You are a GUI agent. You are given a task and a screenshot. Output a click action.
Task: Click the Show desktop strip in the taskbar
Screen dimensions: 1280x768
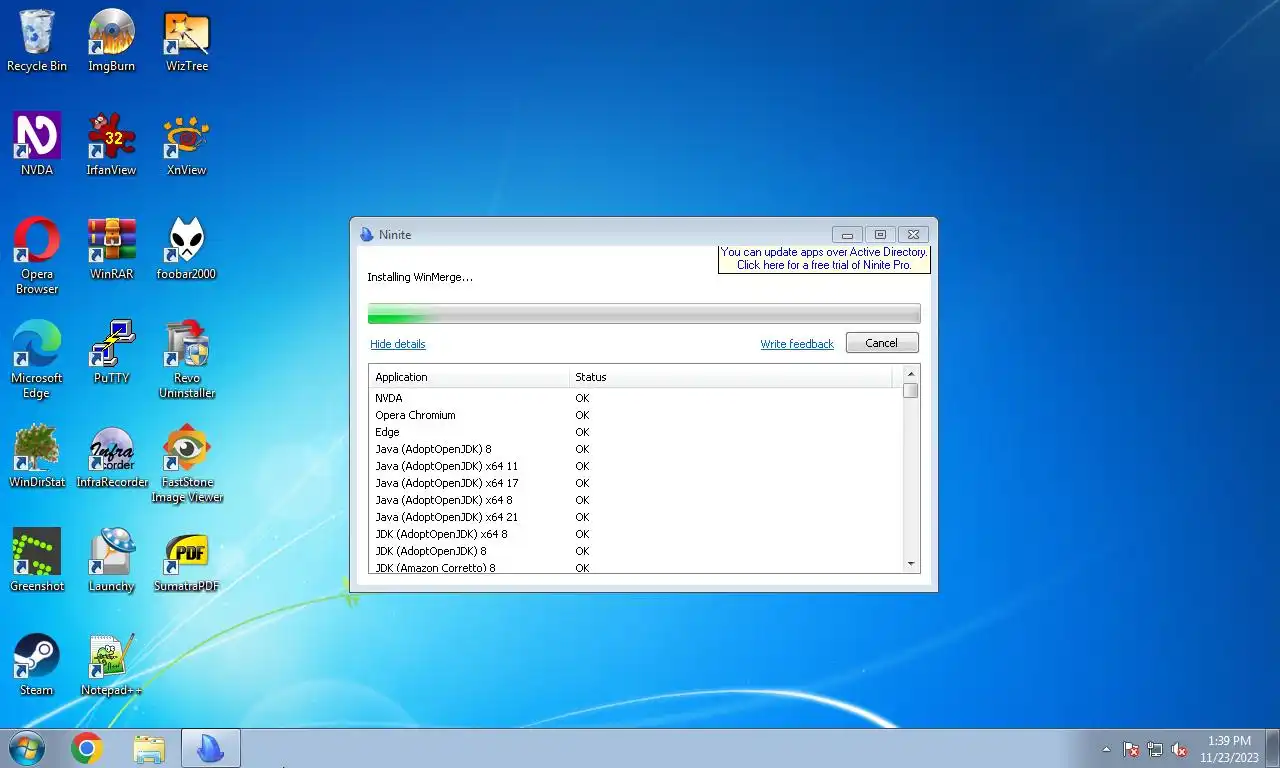pos(1273,748)
